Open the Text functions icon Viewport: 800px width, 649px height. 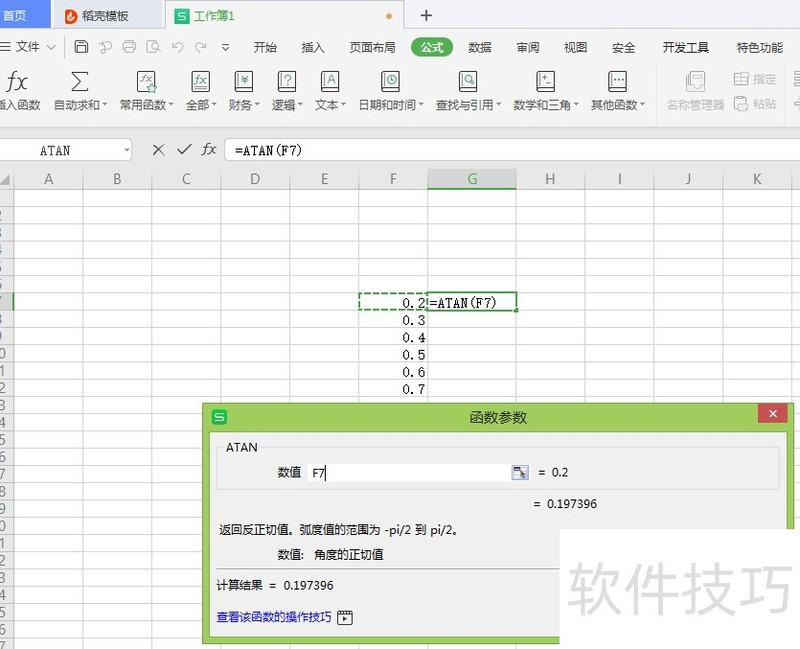tap(329, 82)
